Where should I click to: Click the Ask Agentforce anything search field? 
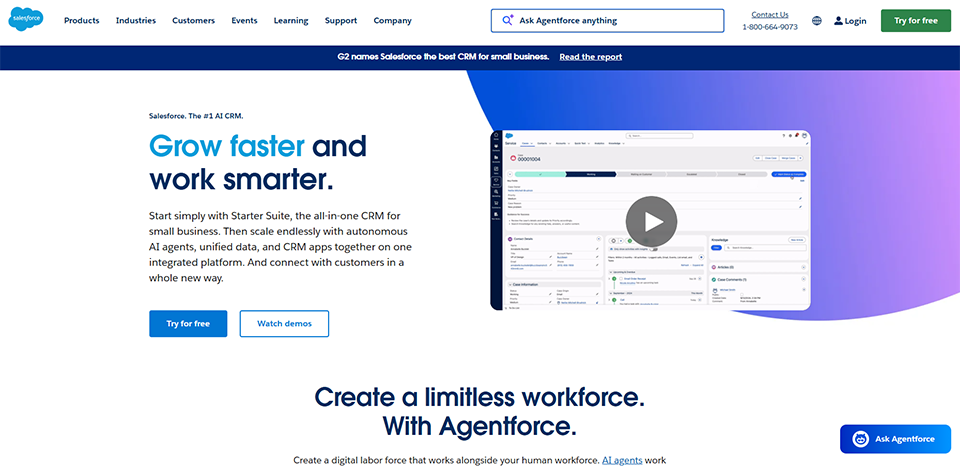click(x=607, y=20)
